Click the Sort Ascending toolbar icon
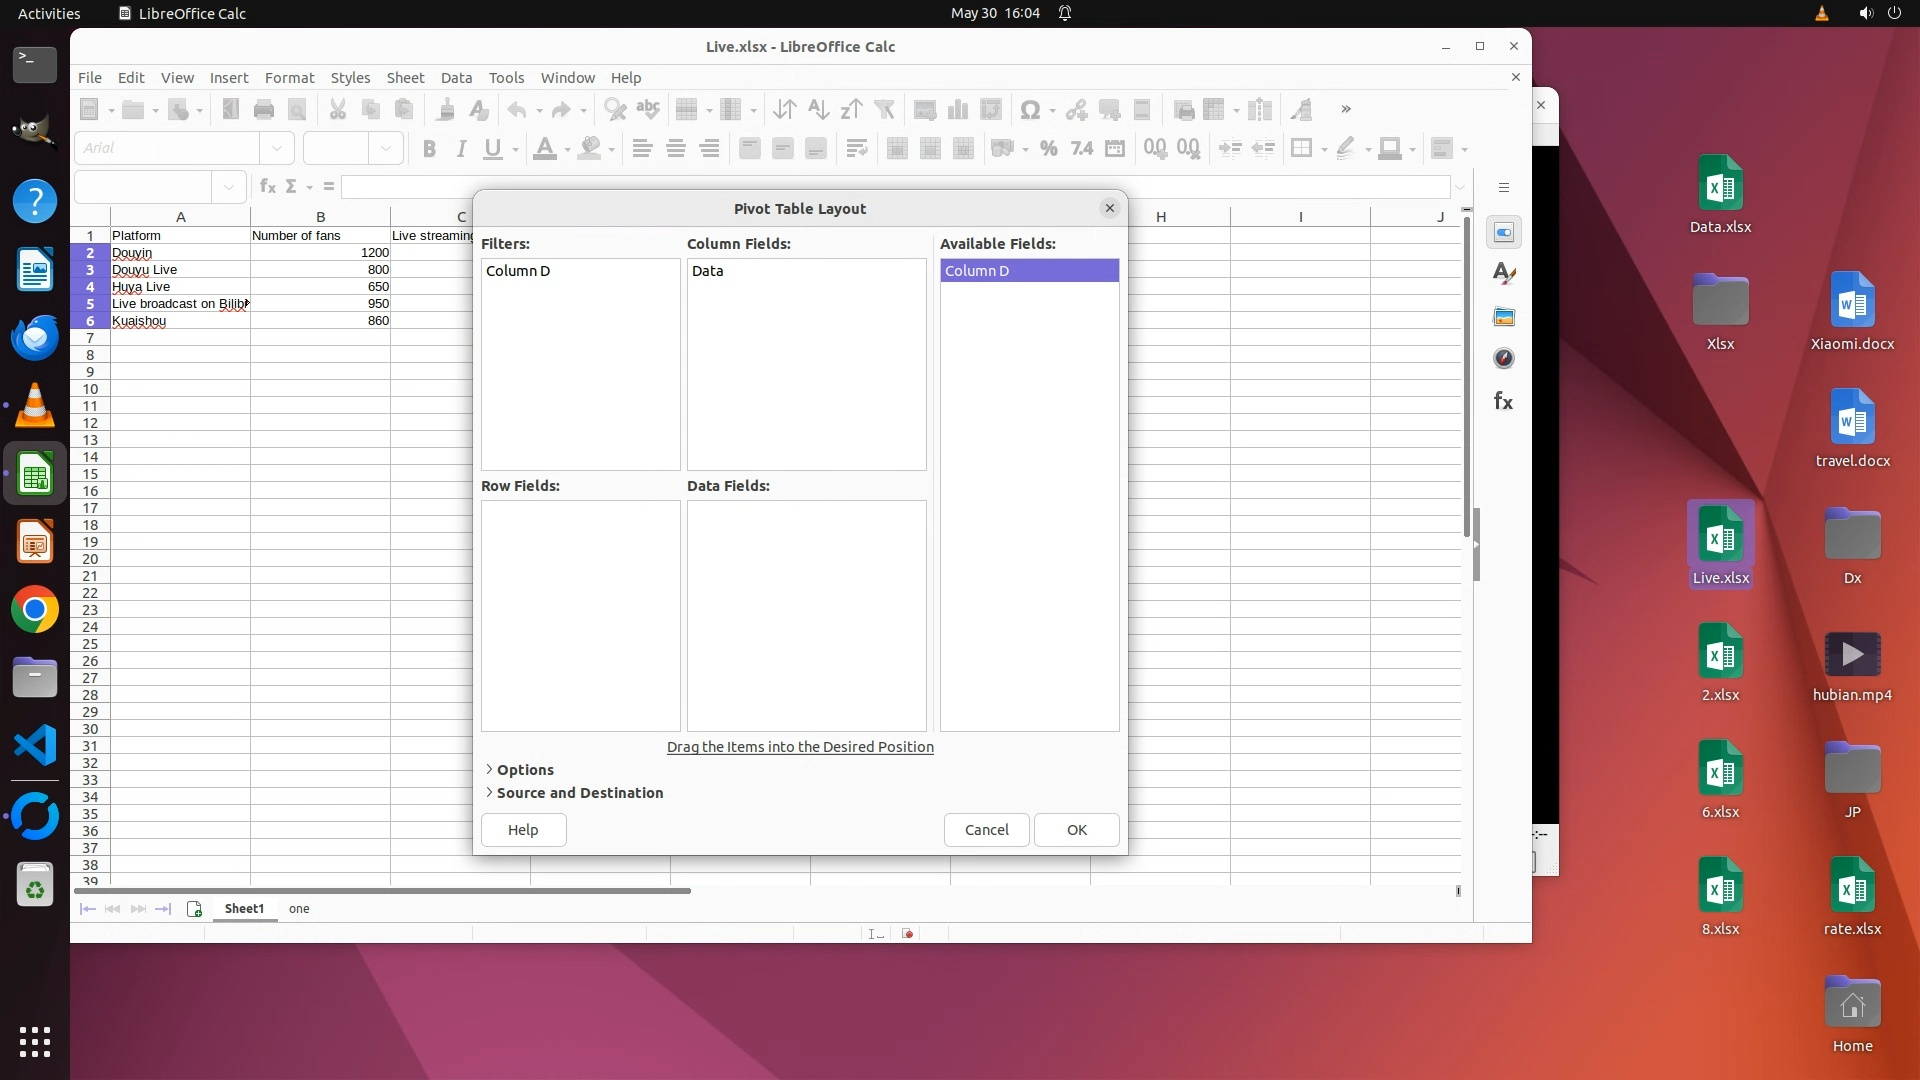Screen dimensions: 1920x1080 click(x=818, y=110)
